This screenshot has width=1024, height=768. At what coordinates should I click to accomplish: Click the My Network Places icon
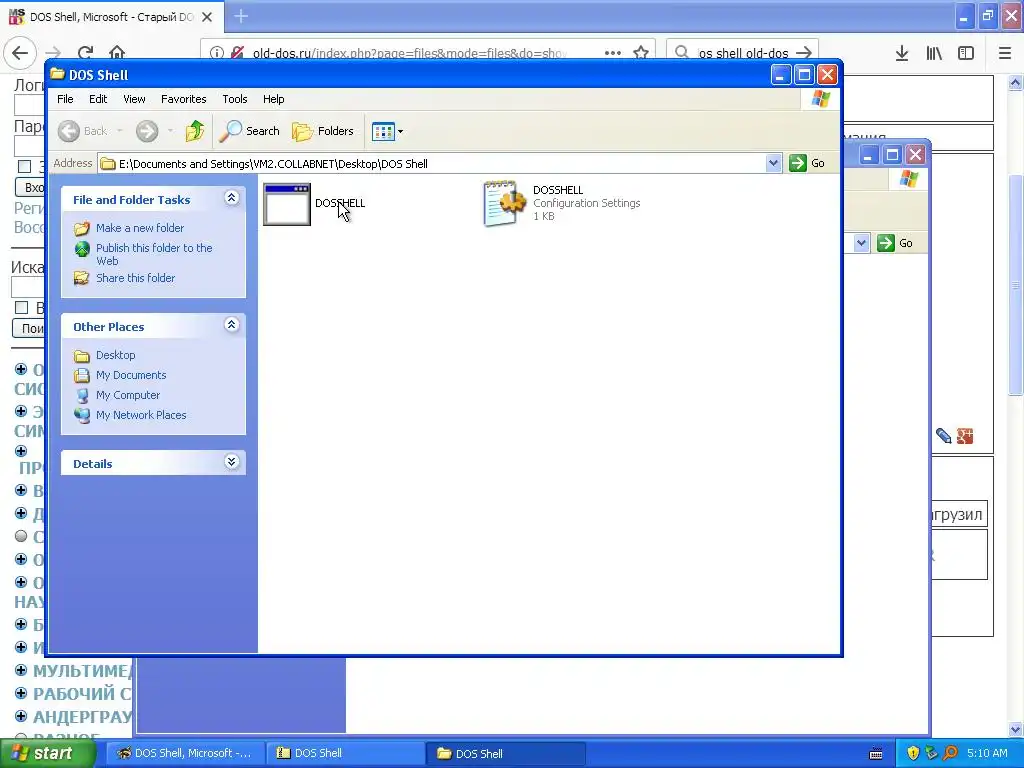pos(82,415)
